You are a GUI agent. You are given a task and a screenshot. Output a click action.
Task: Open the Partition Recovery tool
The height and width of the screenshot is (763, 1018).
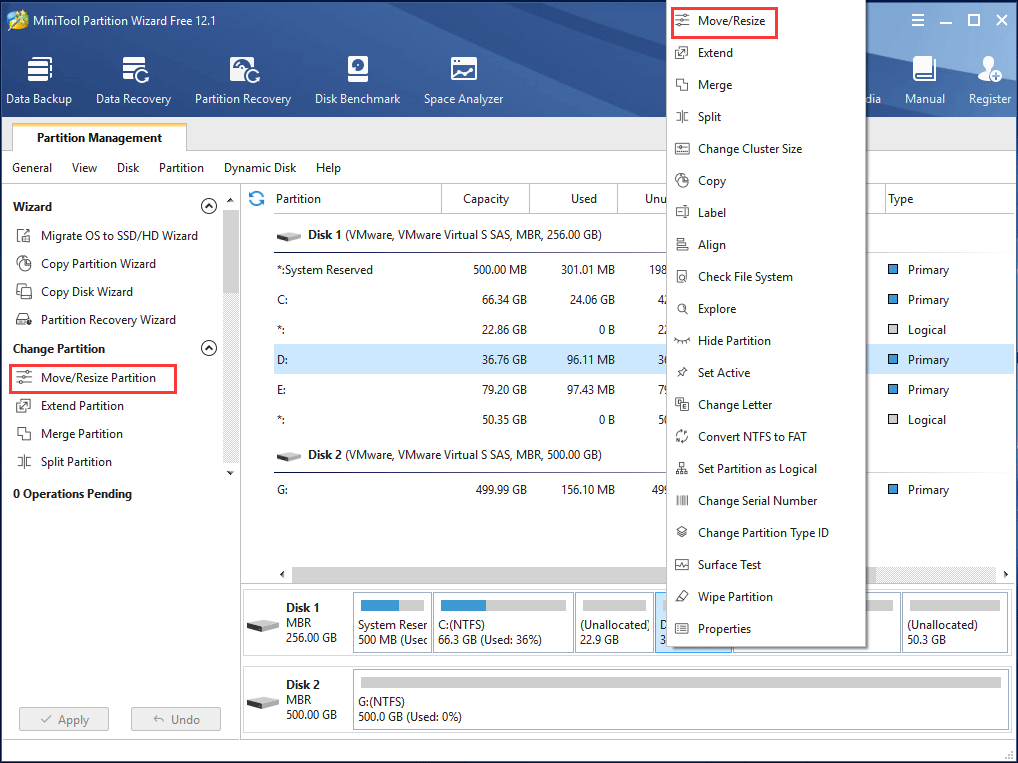coord(243,81)
